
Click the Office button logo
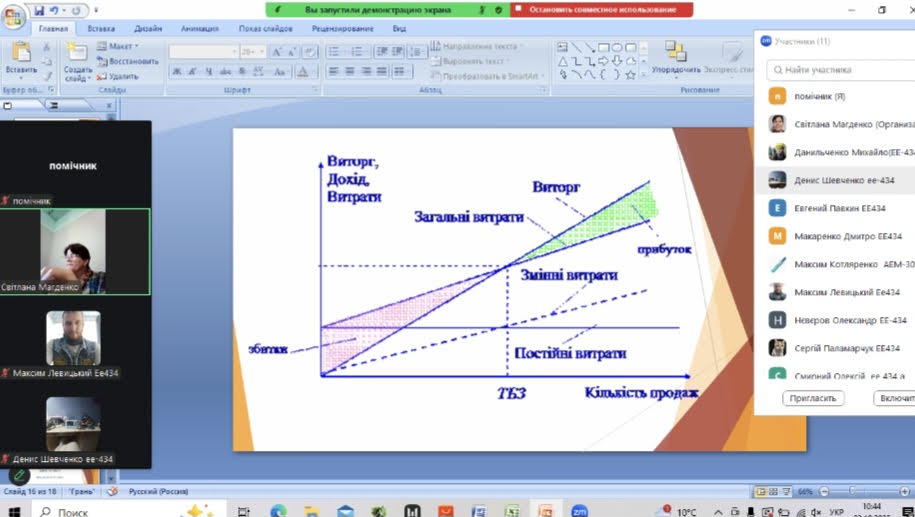tap(13, 15)
